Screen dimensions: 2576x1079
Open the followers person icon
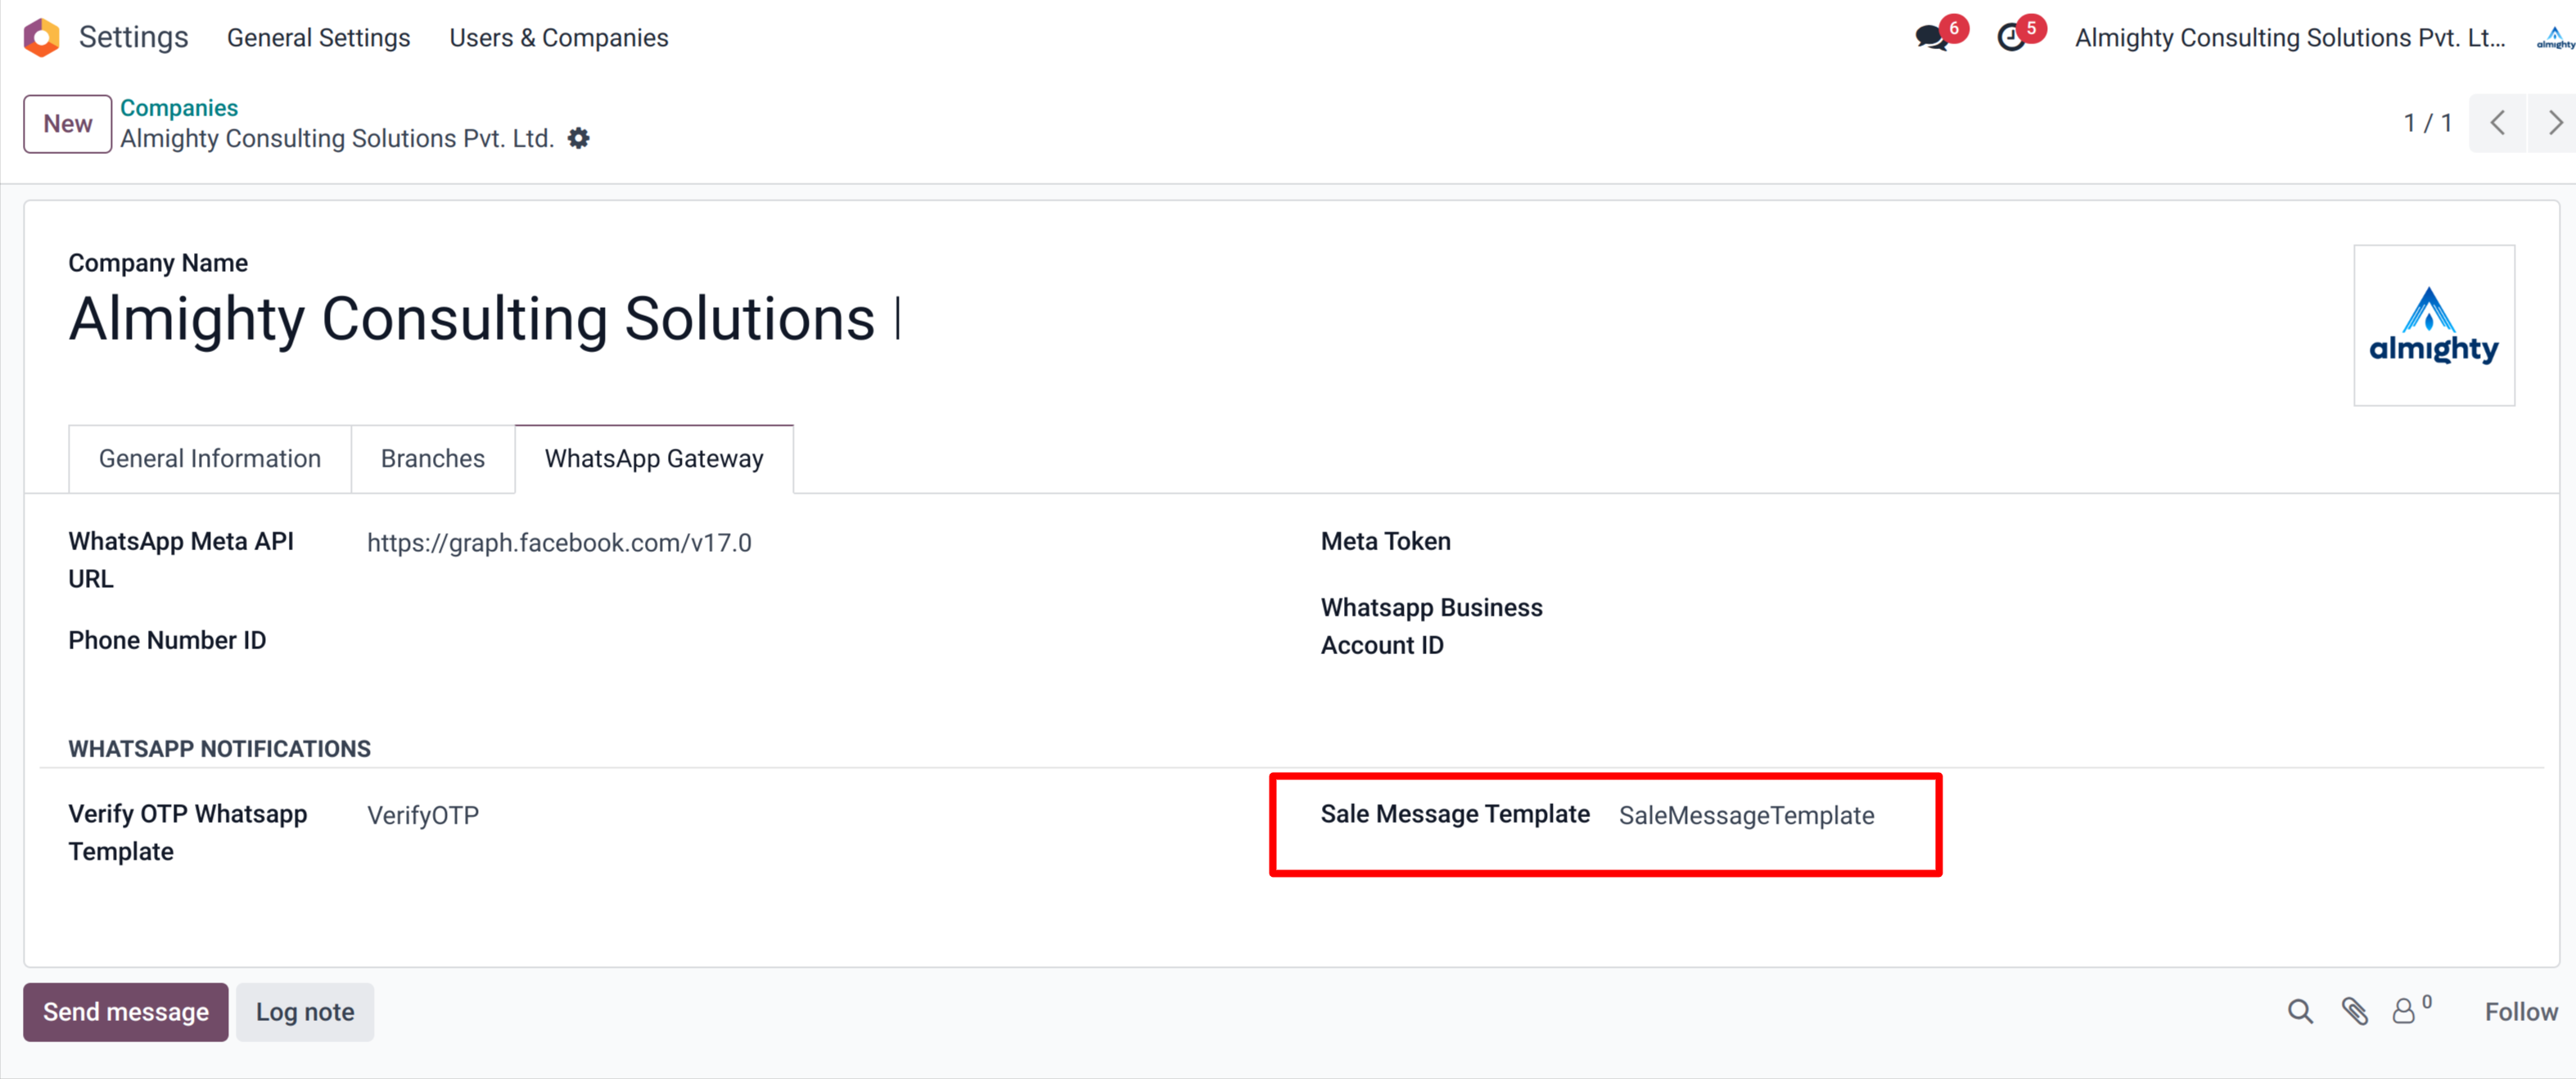[x=2403, y=1011]
